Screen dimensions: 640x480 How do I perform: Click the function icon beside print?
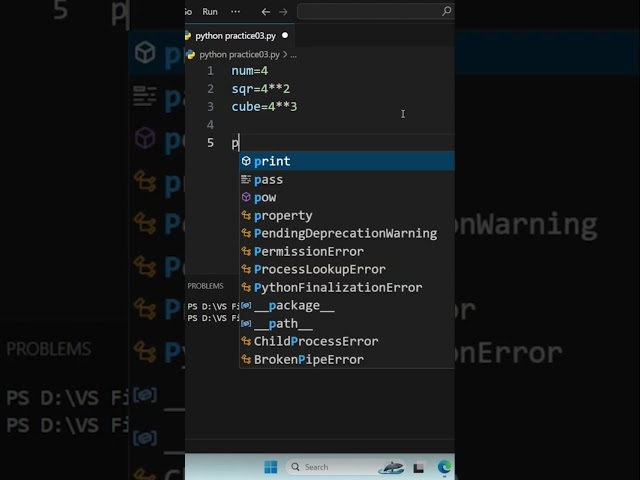tap(246, 161)
